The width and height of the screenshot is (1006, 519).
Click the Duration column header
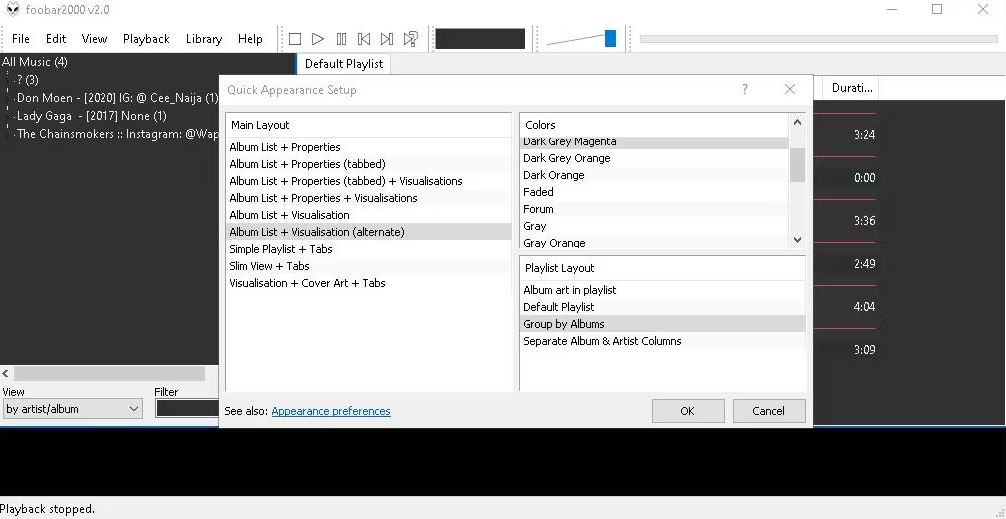(851, 89)
